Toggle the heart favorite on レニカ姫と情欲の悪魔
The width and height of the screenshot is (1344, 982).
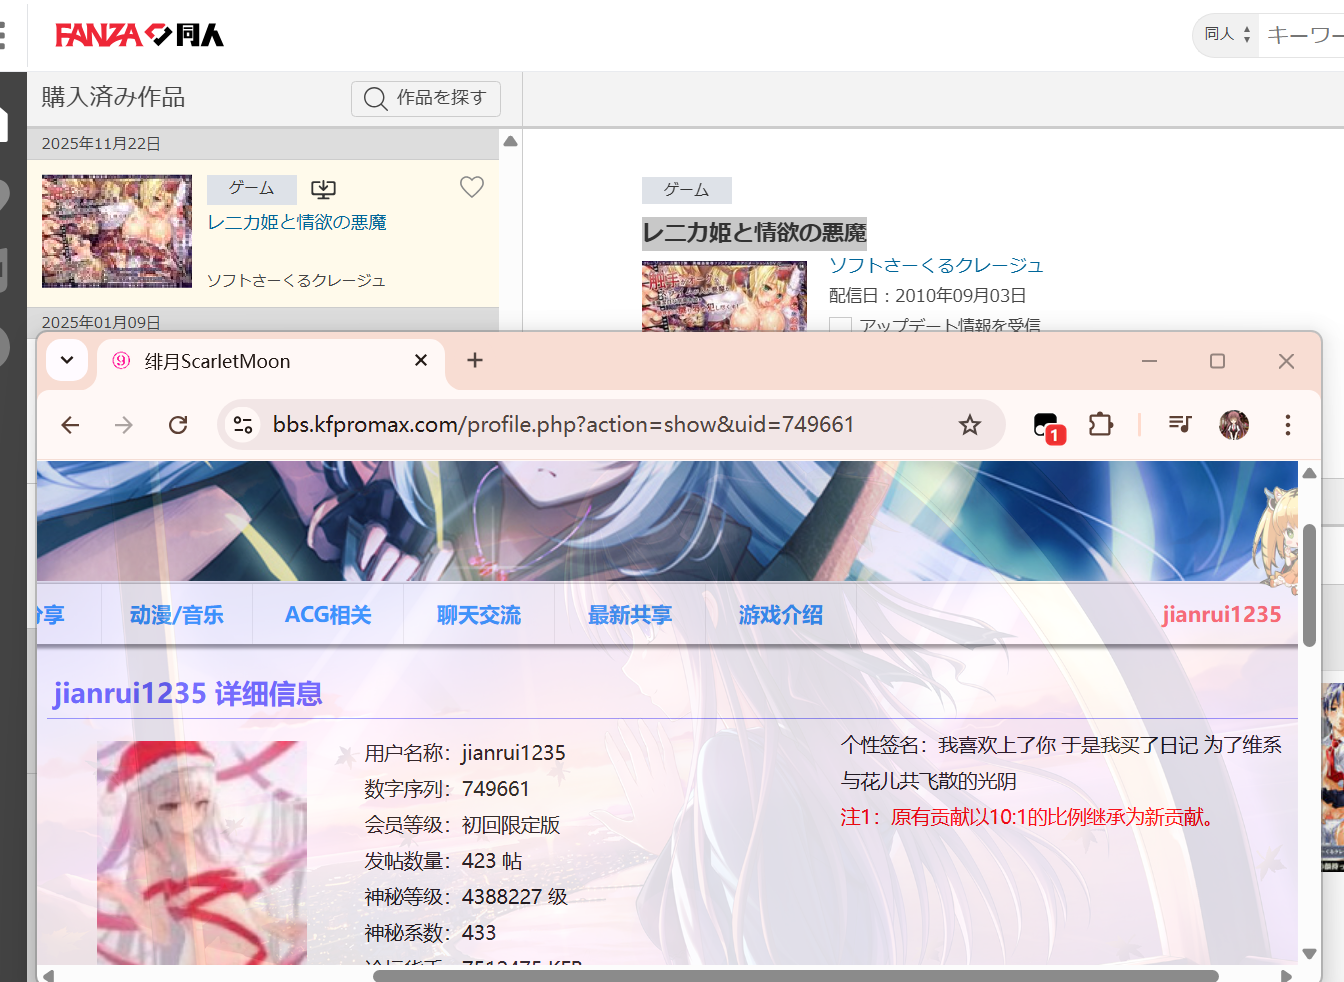click(x=471, y=187)
